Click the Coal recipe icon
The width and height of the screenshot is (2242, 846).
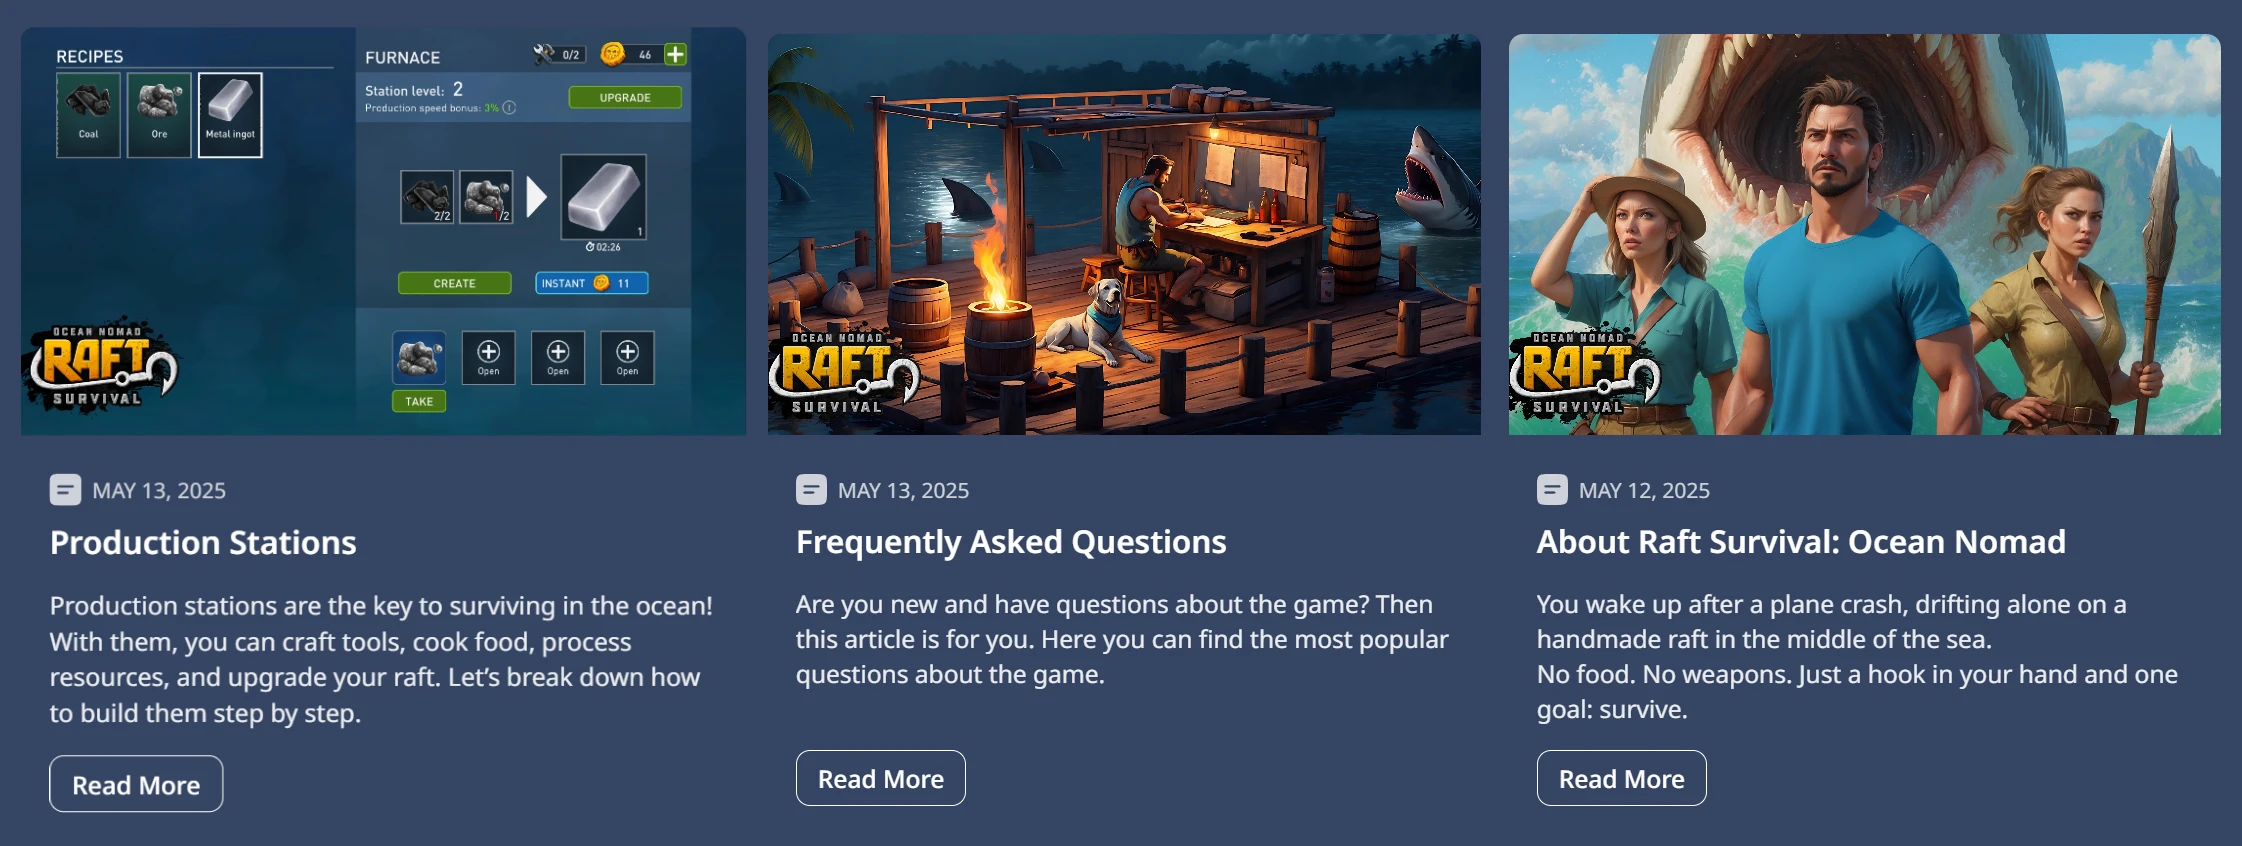click(x=89, y=114)
